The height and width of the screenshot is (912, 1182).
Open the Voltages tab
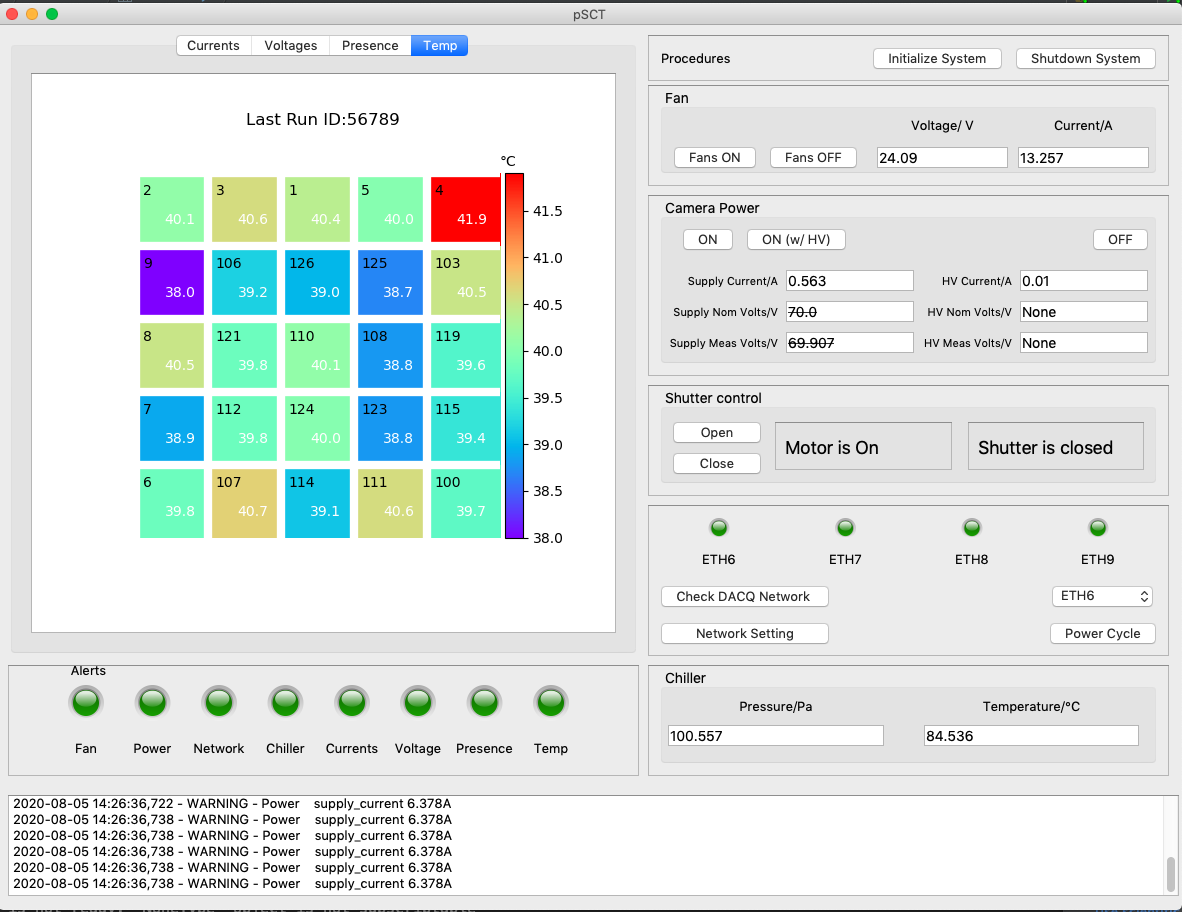coord(291,46)
